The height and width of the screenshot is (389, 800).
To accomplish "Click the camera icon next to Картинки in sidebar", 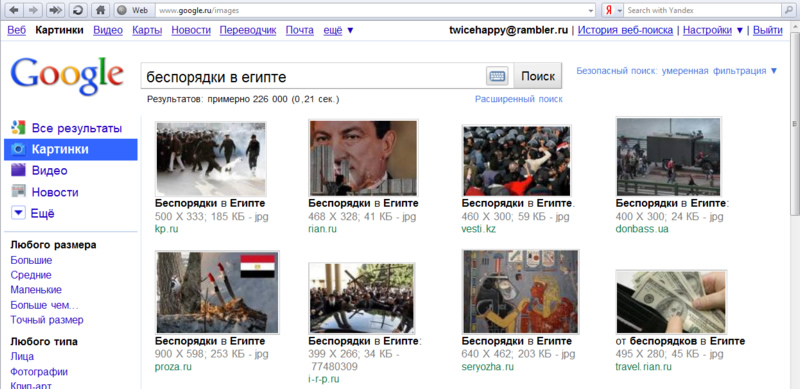I will point(18,149).
